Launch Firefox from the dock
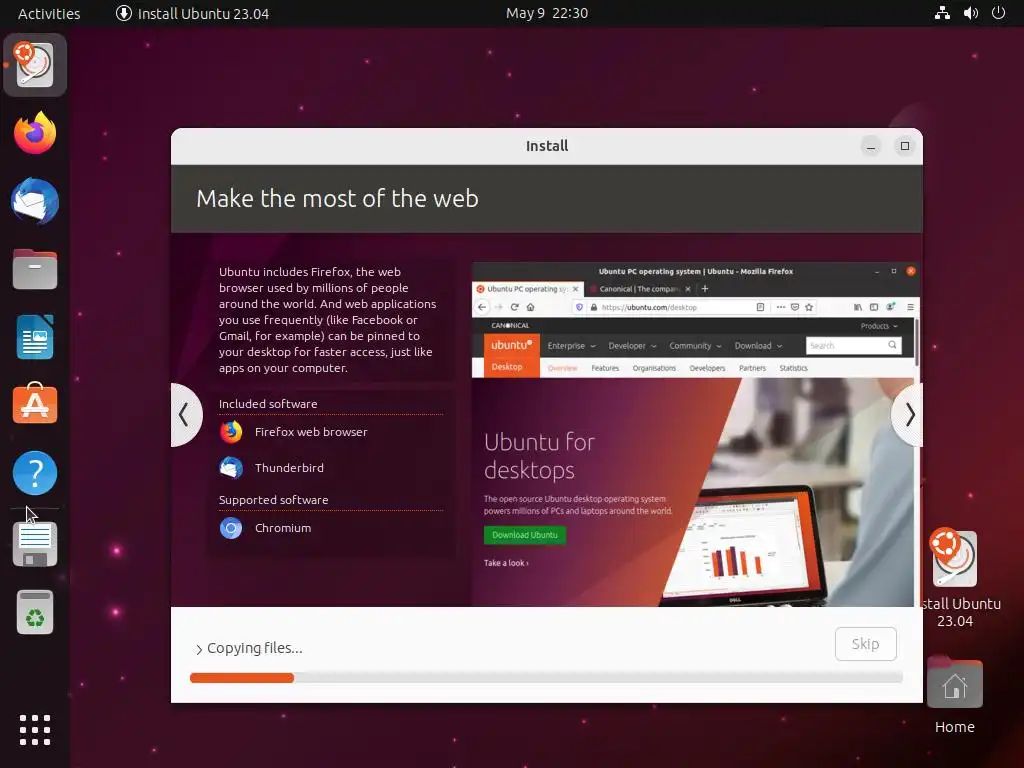The height and width of the screenshot is (768, 1024). pos(35,133)
